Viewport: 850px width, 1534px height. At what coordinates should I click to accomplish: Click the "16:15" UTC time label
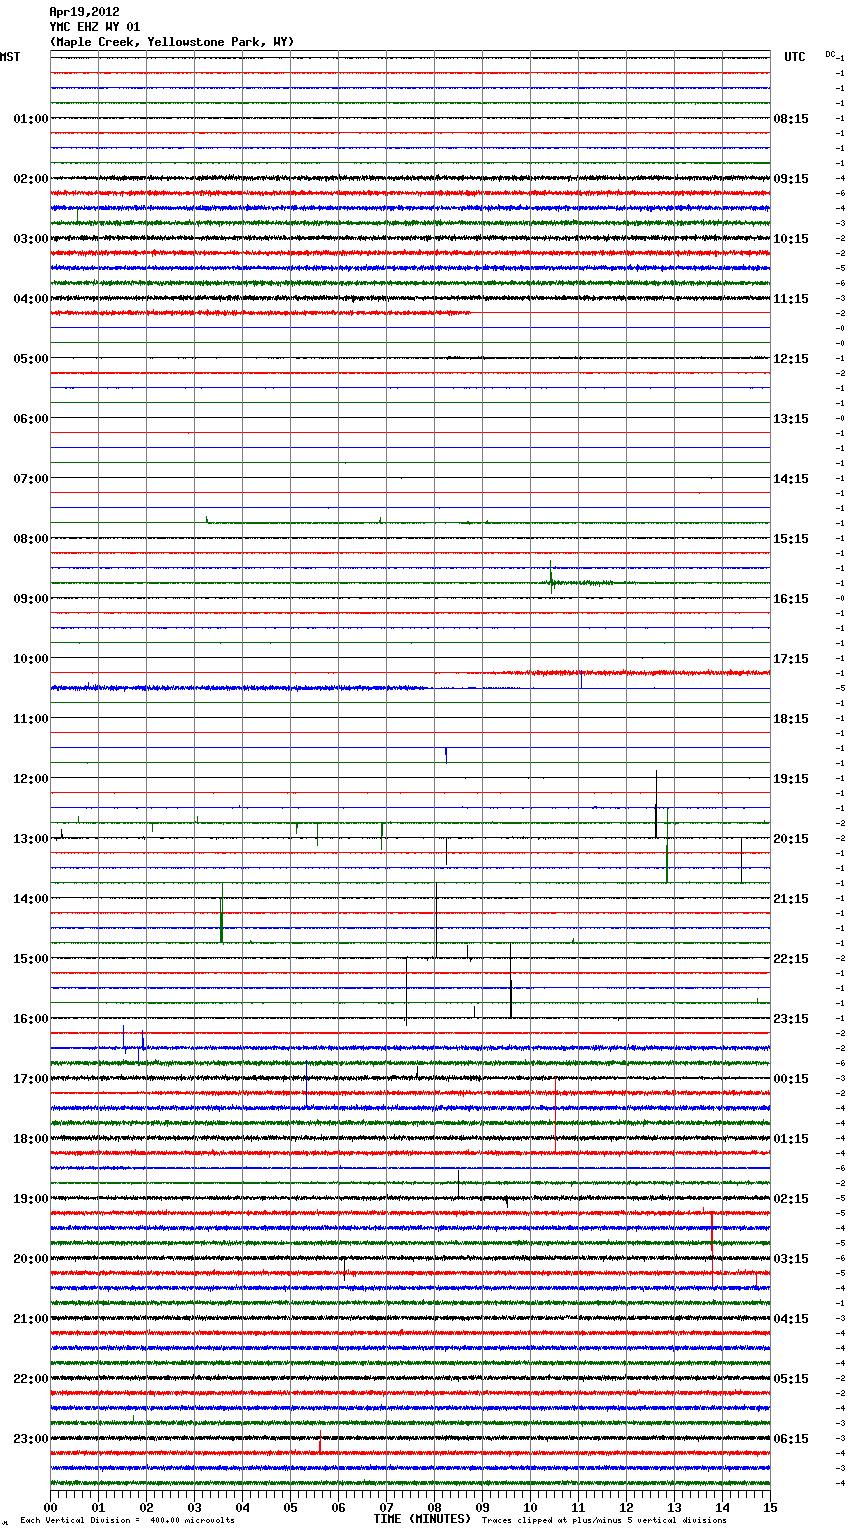tap(791, 599)
